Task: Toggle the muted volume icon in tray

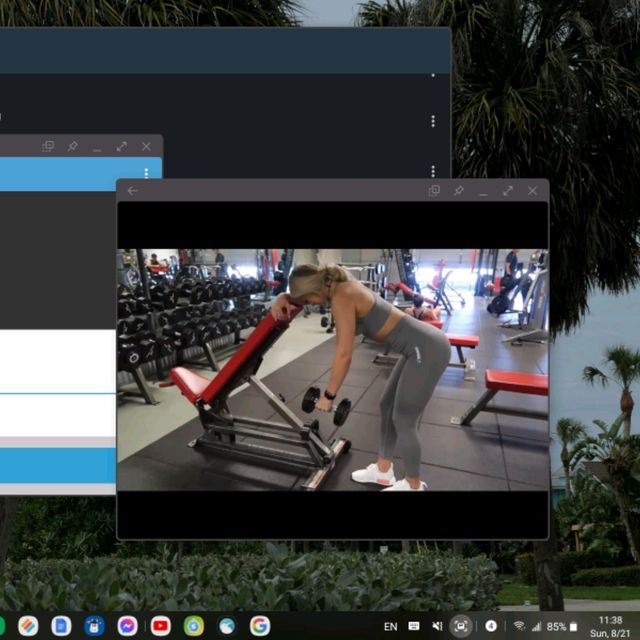Action: pyautogui.click(x=437, y=626)
